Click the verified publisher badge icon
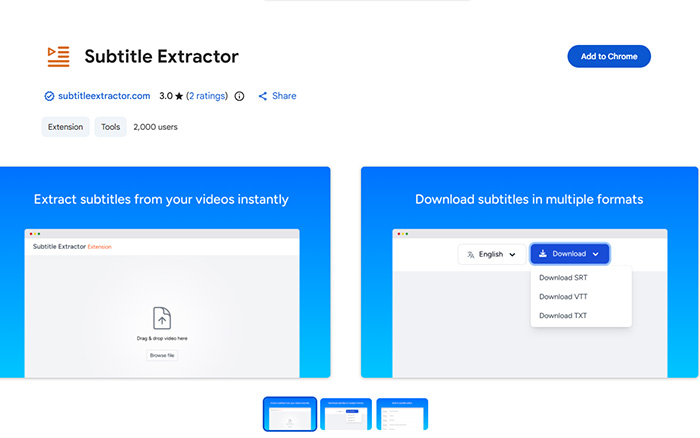This screenshot has width=700, height=438. pos(49,96)
